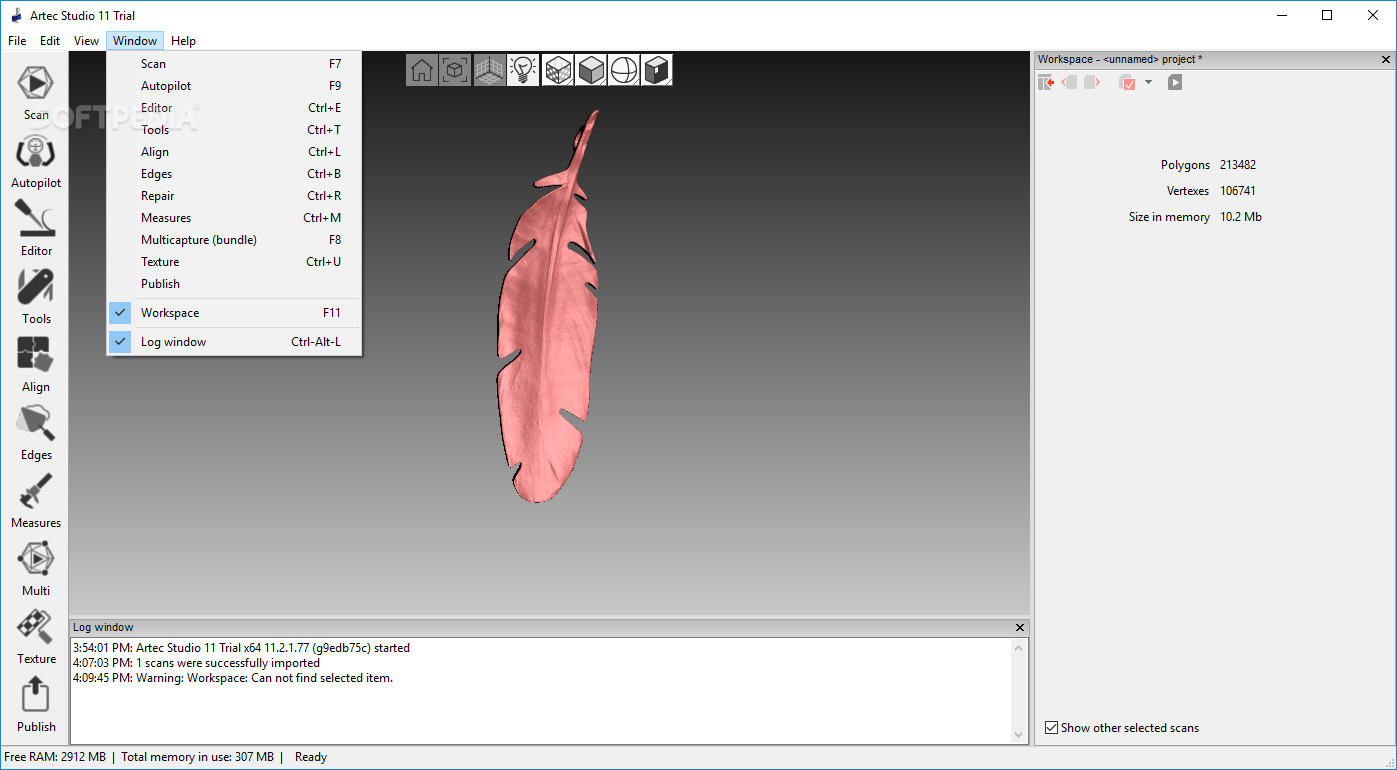1397x770 pixels.
Task: Toggle the grid display icon
Action: [489, 70]
